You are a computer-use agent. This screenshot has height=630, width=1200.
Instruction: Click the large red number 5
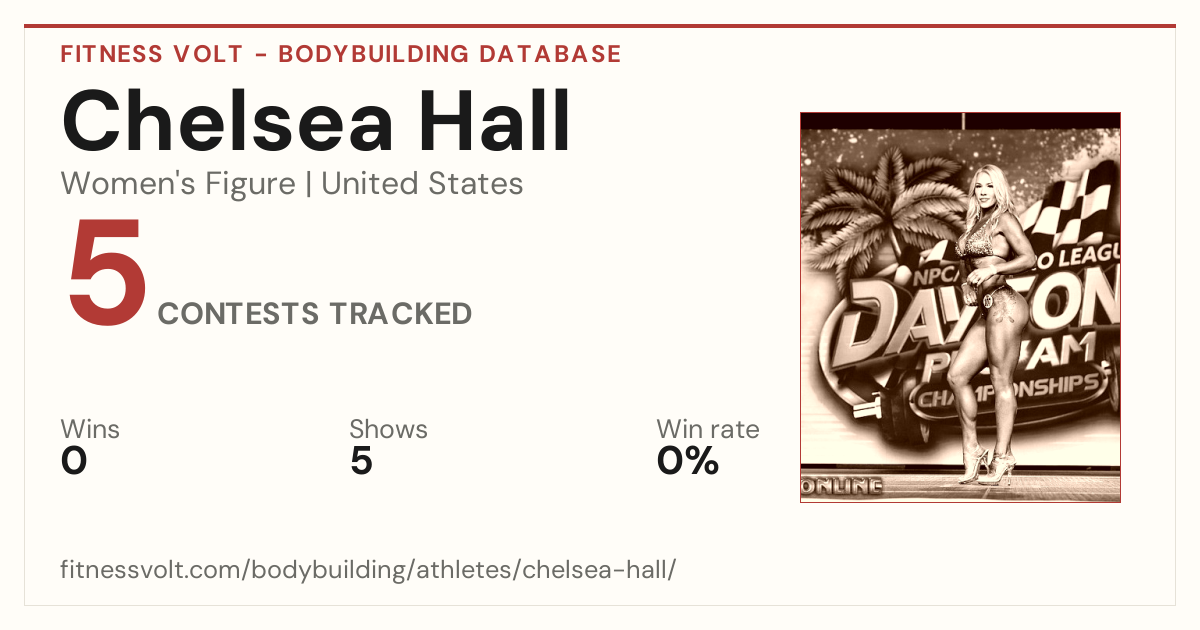[x=106, y=271]
